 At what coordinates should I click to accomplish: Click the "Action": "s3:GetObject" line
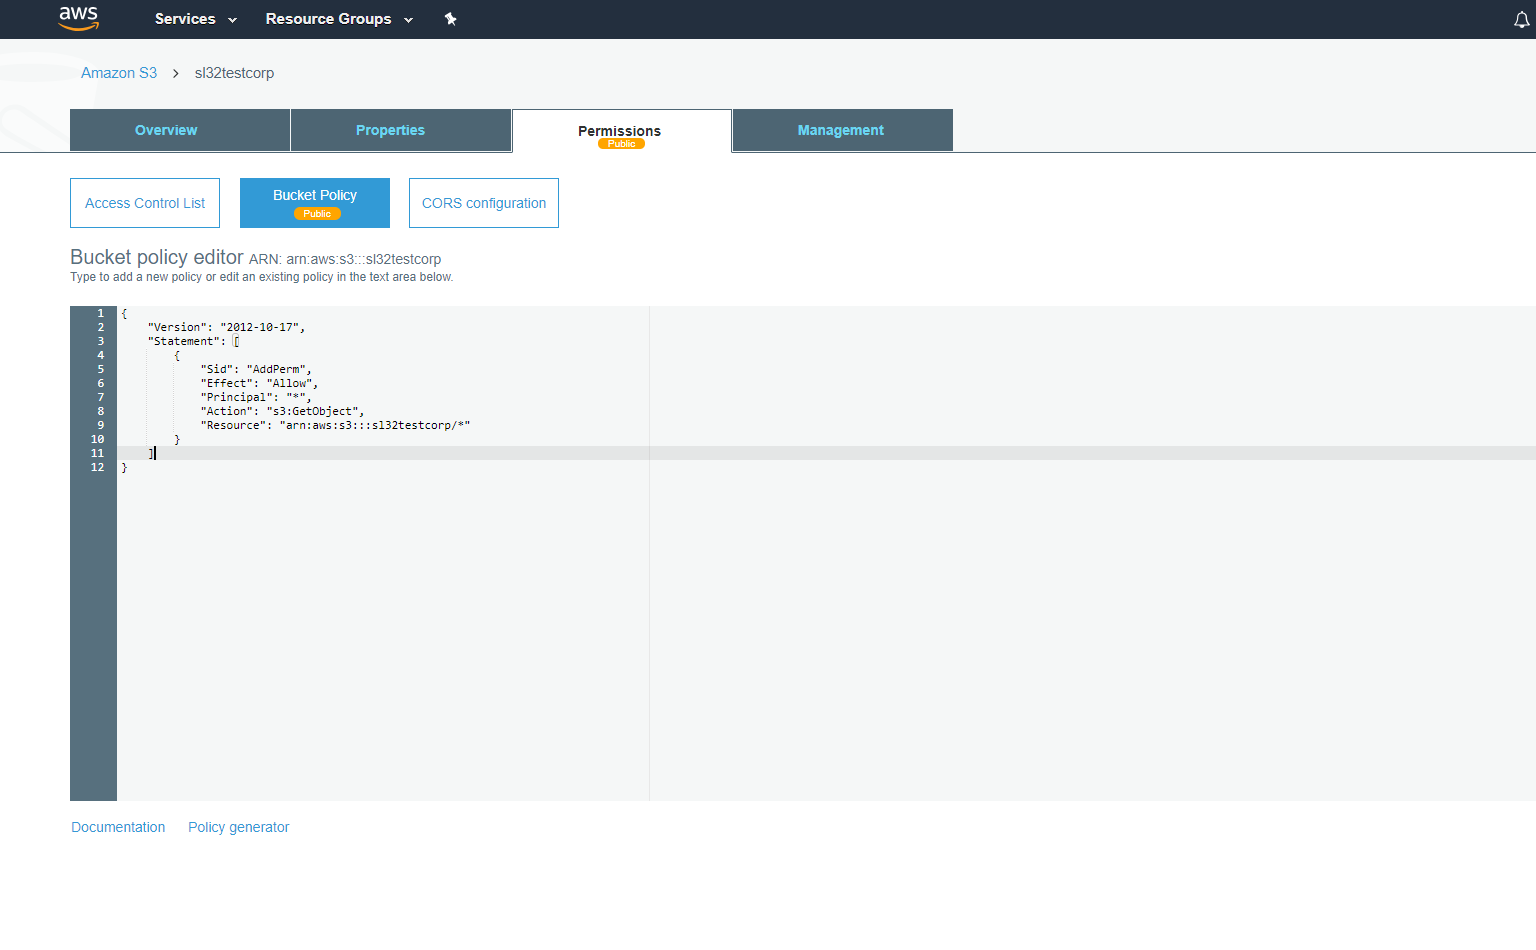[x=282, y=411]
